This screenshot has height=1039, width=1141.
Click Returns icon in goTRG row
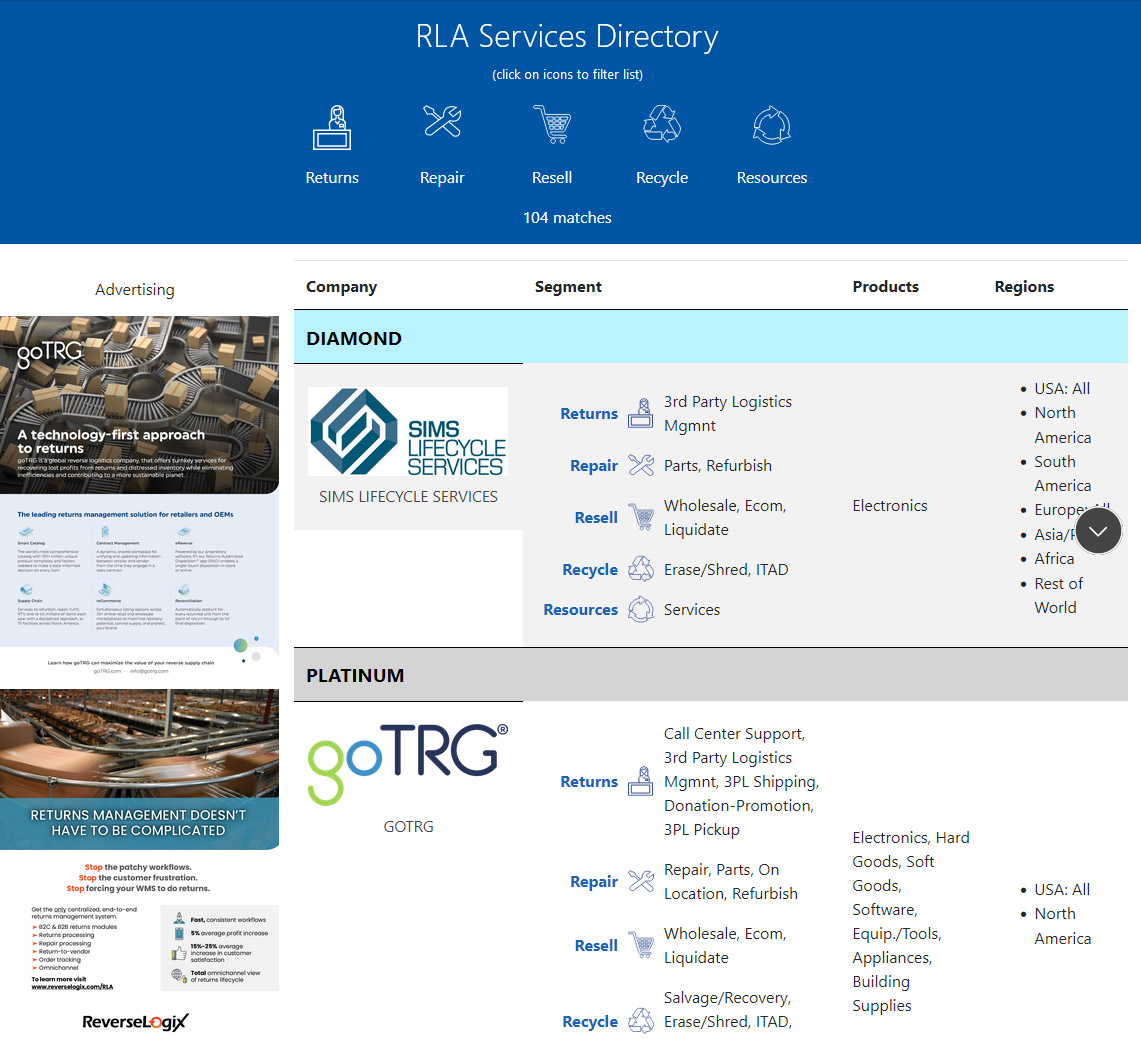[640, 782]
